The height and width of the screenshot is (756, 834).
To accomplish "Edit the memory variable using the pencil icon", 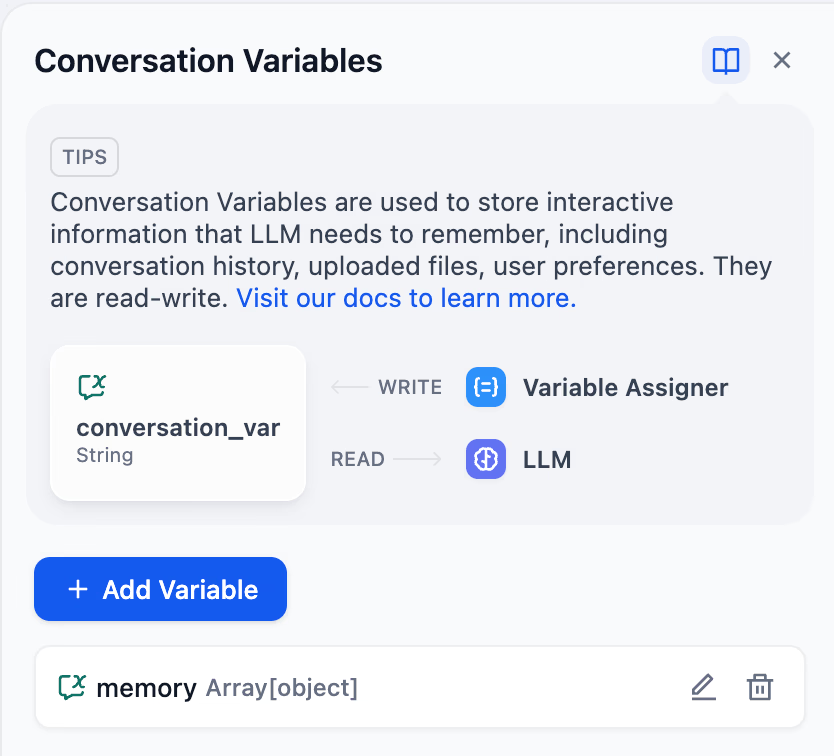I will point(703,687).
